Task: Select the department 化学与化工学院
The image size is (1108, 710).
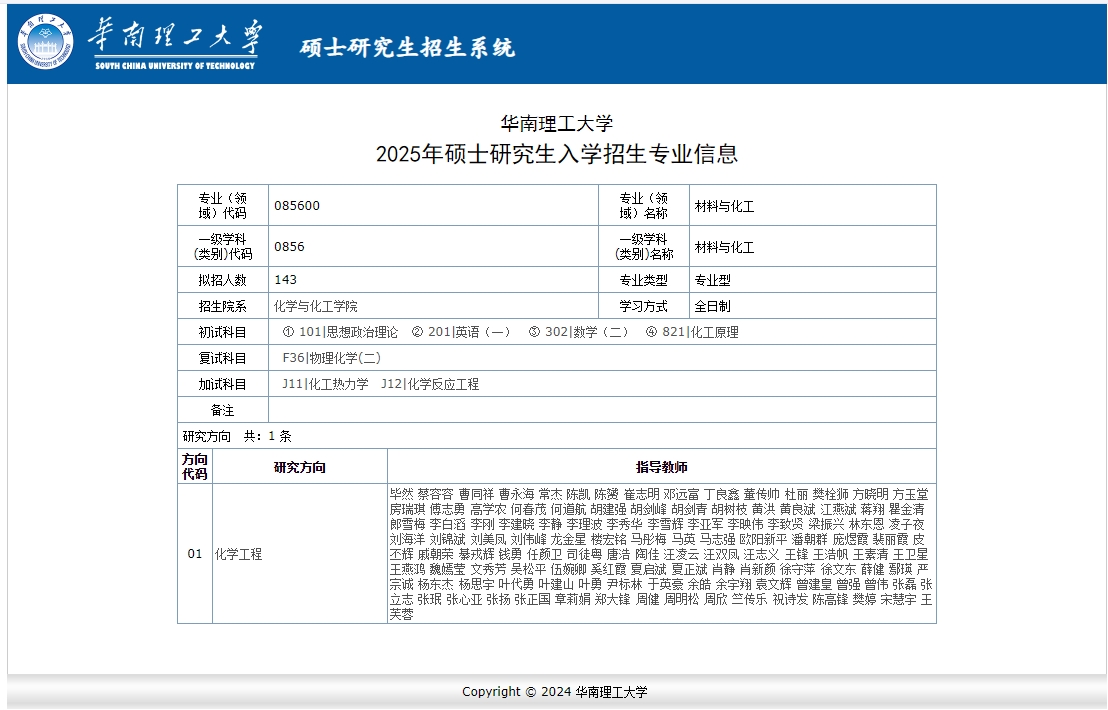Action: (x=315, y=307)
